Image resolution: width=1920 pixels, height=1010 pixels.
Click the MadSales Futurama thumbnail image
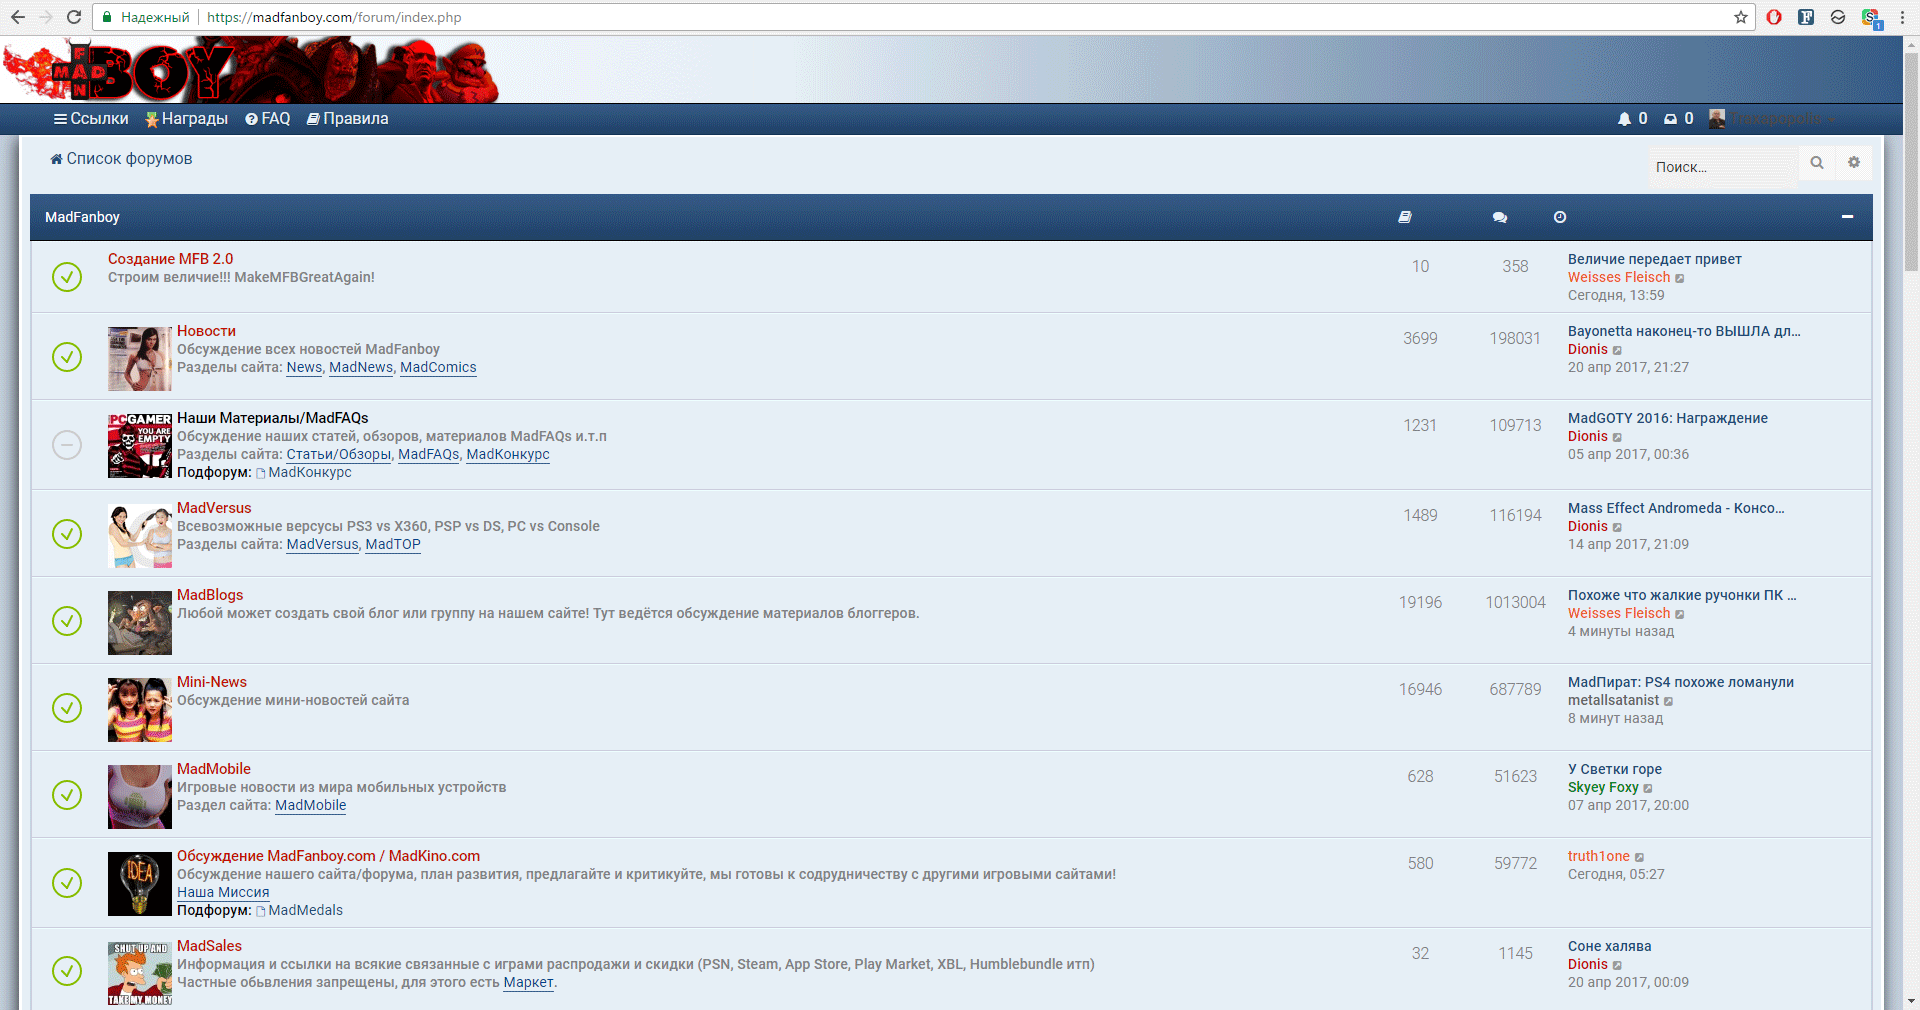pos(140,973)
